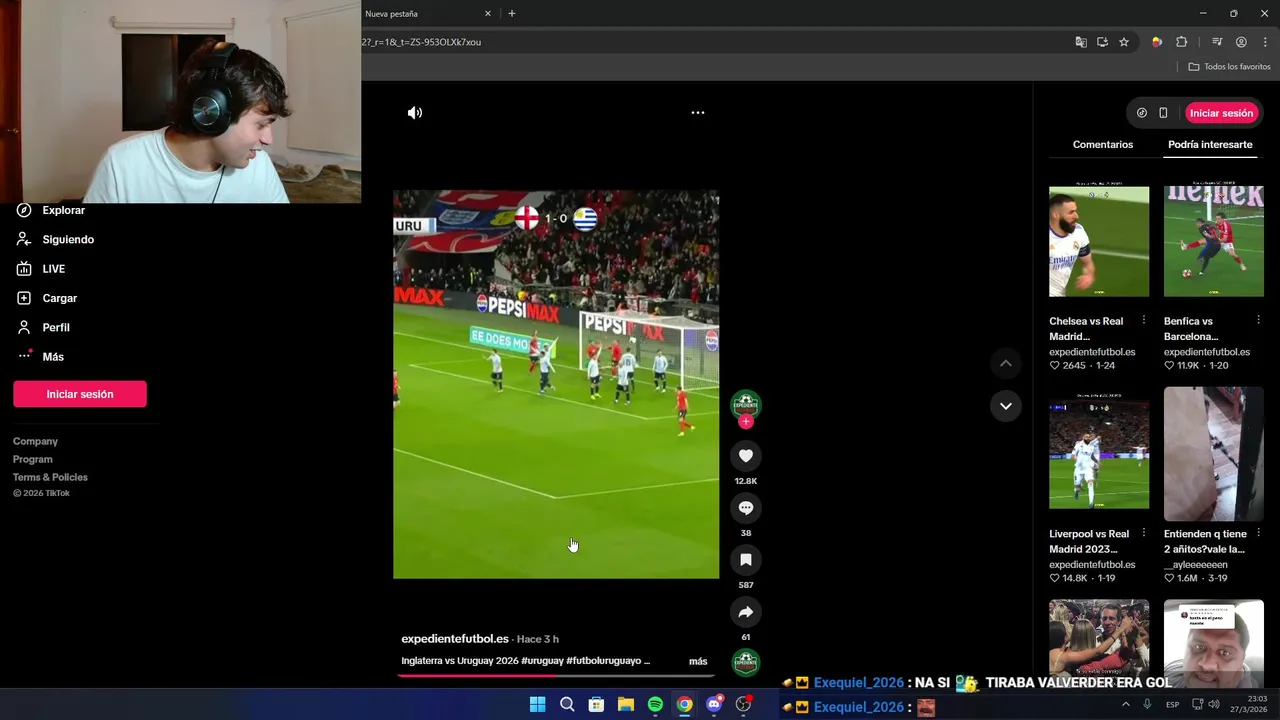Click the sidebar Iniciar sesión button
The height and width of the screenshot is (720, 1280).
pyautogui.click(x=80, y=394)
